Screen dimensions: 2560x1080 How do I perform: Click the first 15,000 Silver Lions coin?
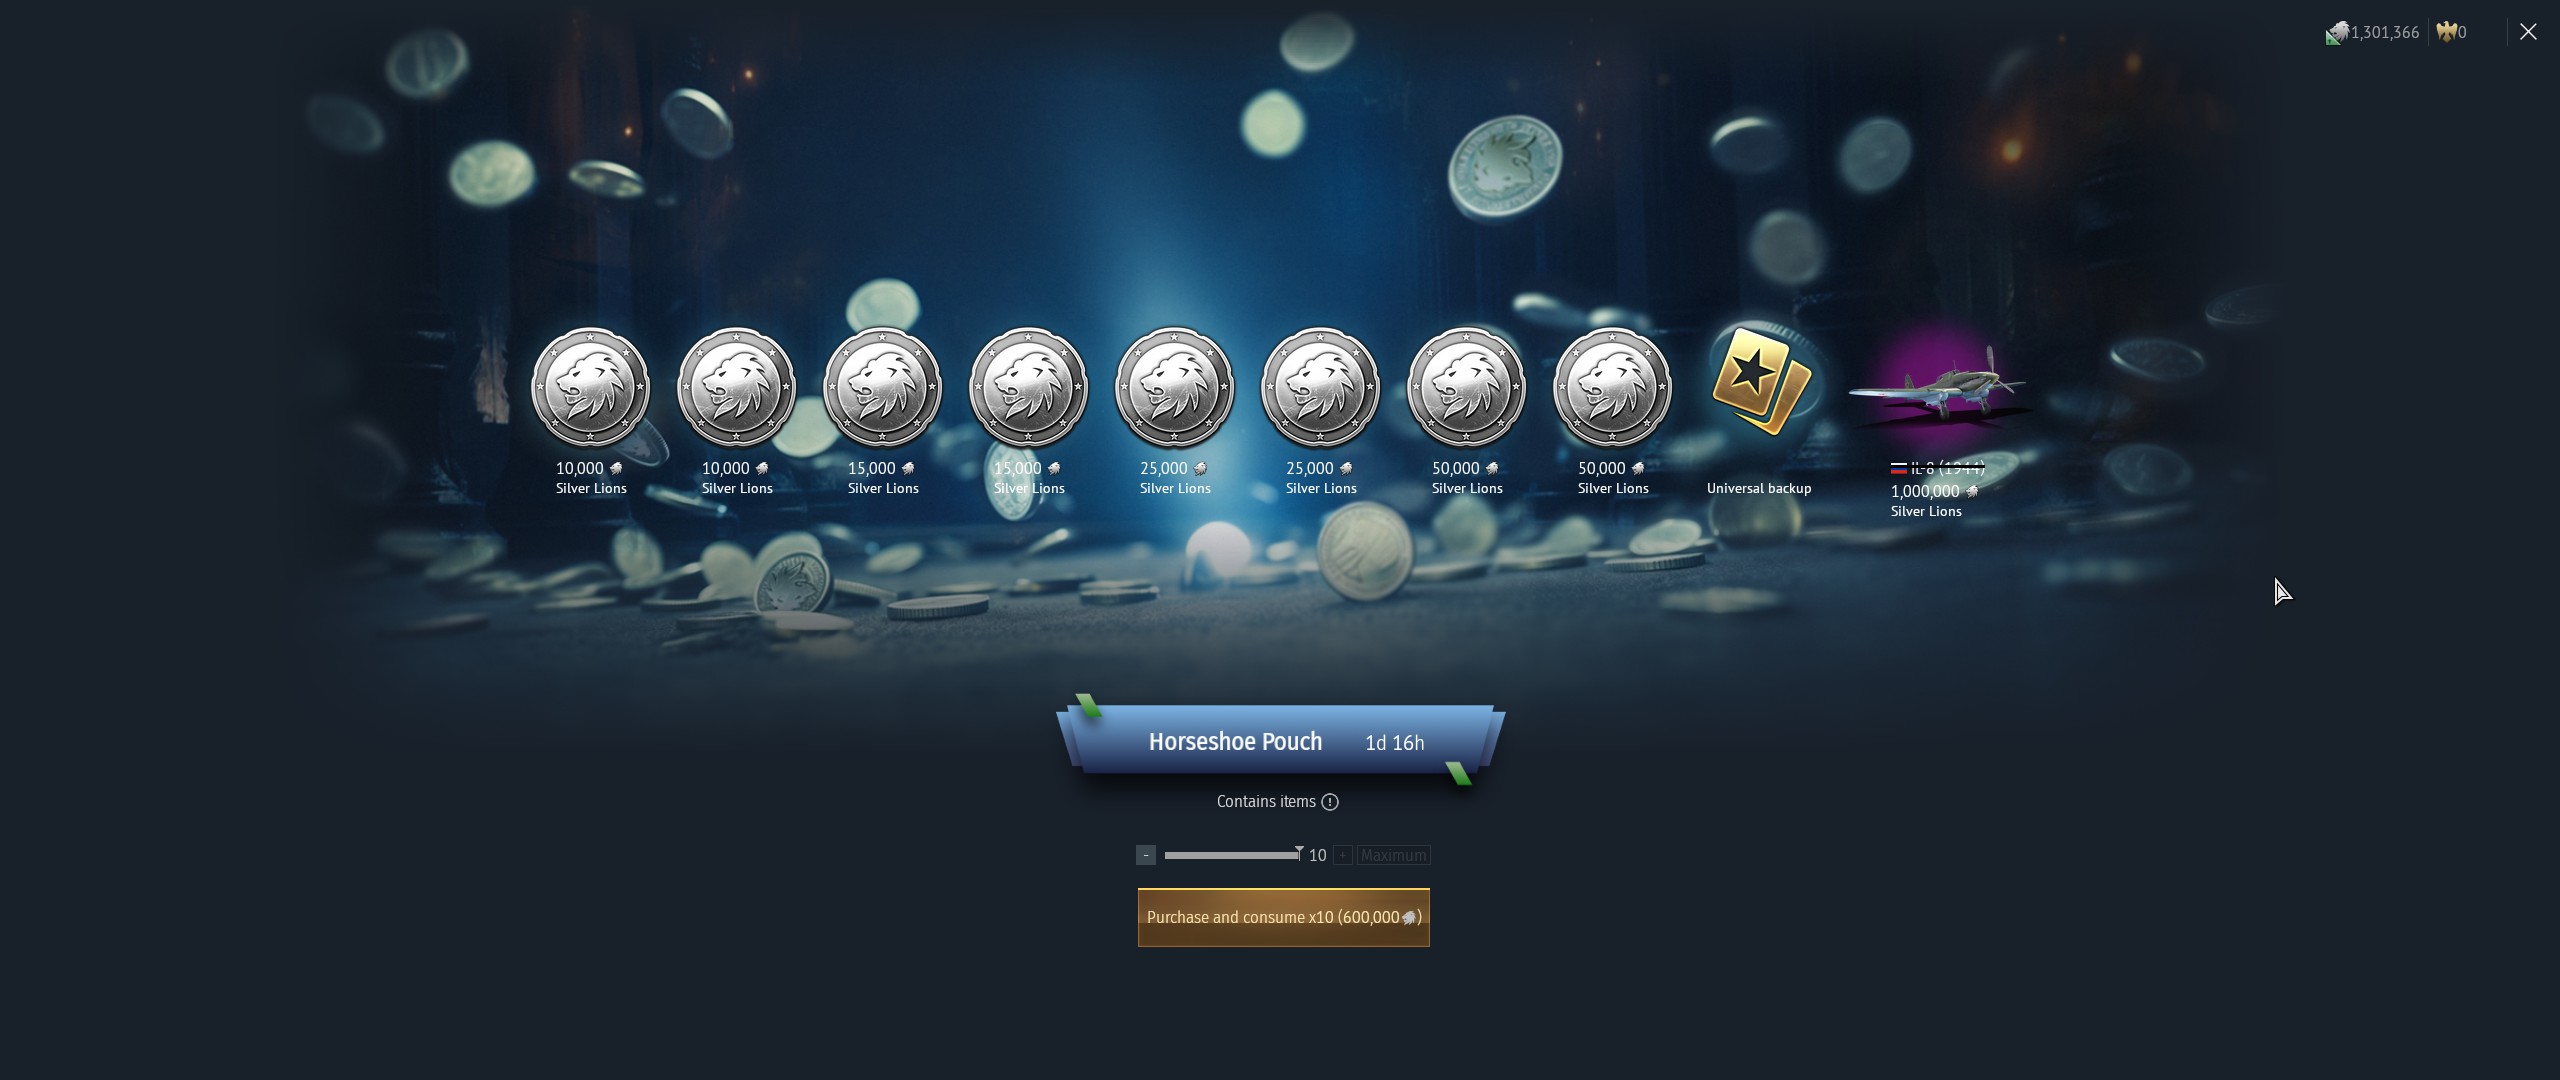(x=882, y=387)
